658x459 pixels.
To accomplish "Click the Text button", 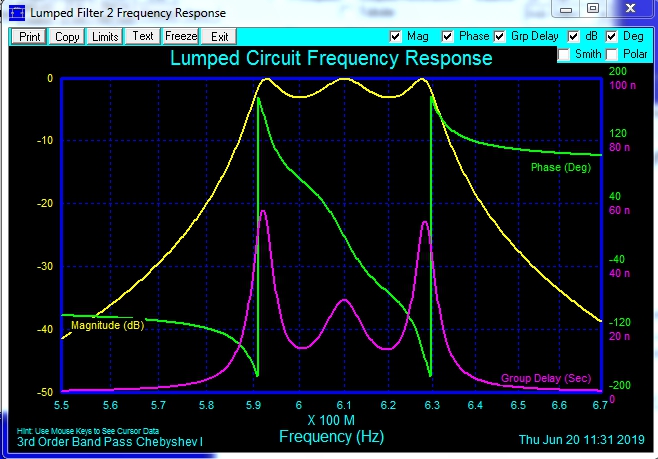I will point(143,37).
